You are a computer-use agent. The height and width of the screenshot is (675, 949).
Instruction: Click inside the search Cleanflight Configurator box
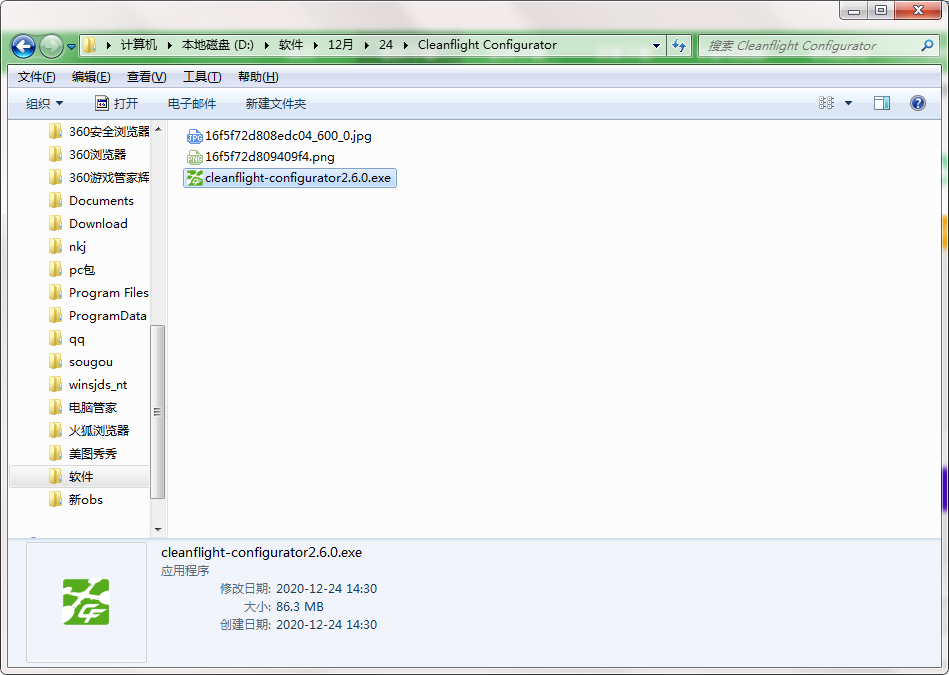click(810, 45)
